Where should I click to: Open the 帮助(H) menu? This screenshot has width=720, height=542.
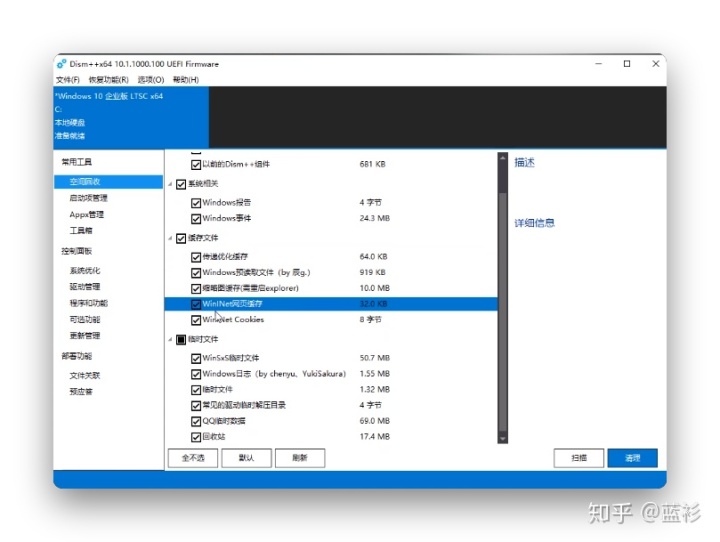pos(186,79)
